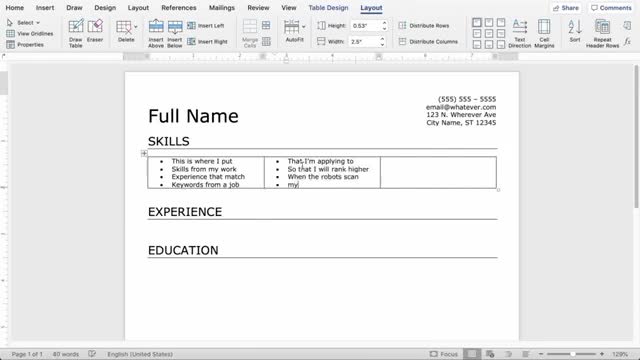Viewport: 640px width, 360px height.
Task: Set cell alignment to top center
Action: 489,22
